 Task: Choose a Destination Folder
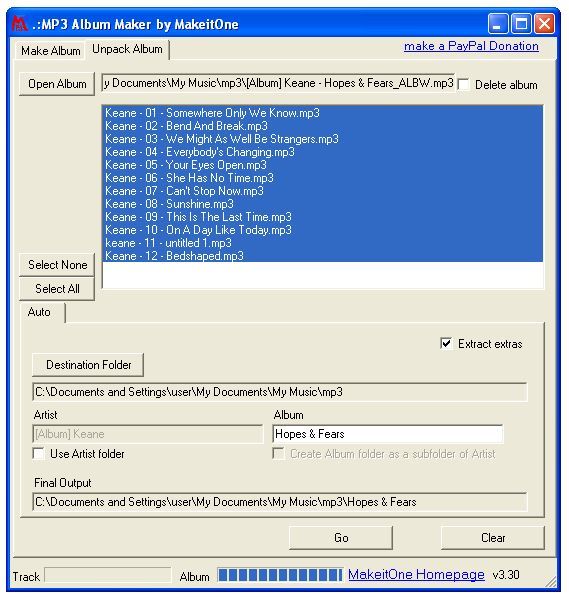pyautogui.click(x=88, y=365)
